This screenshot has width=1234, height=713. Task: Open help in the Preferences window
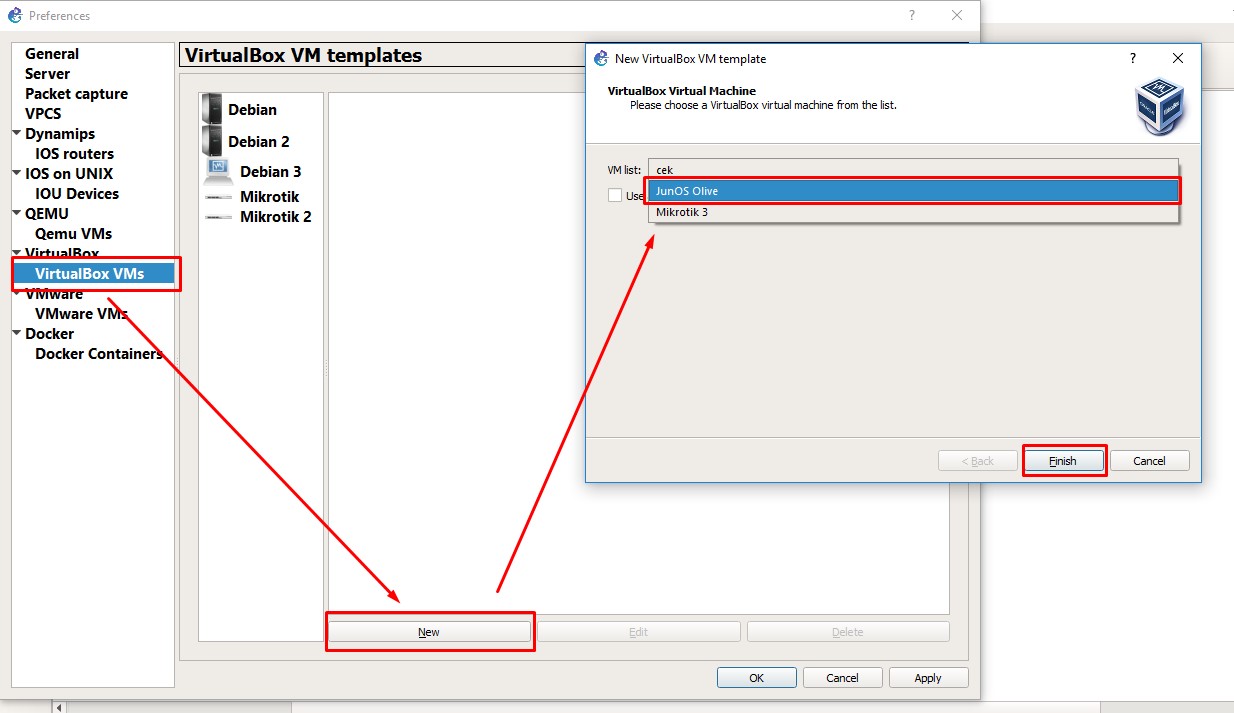pyautogui.click(x=911, y=15)
